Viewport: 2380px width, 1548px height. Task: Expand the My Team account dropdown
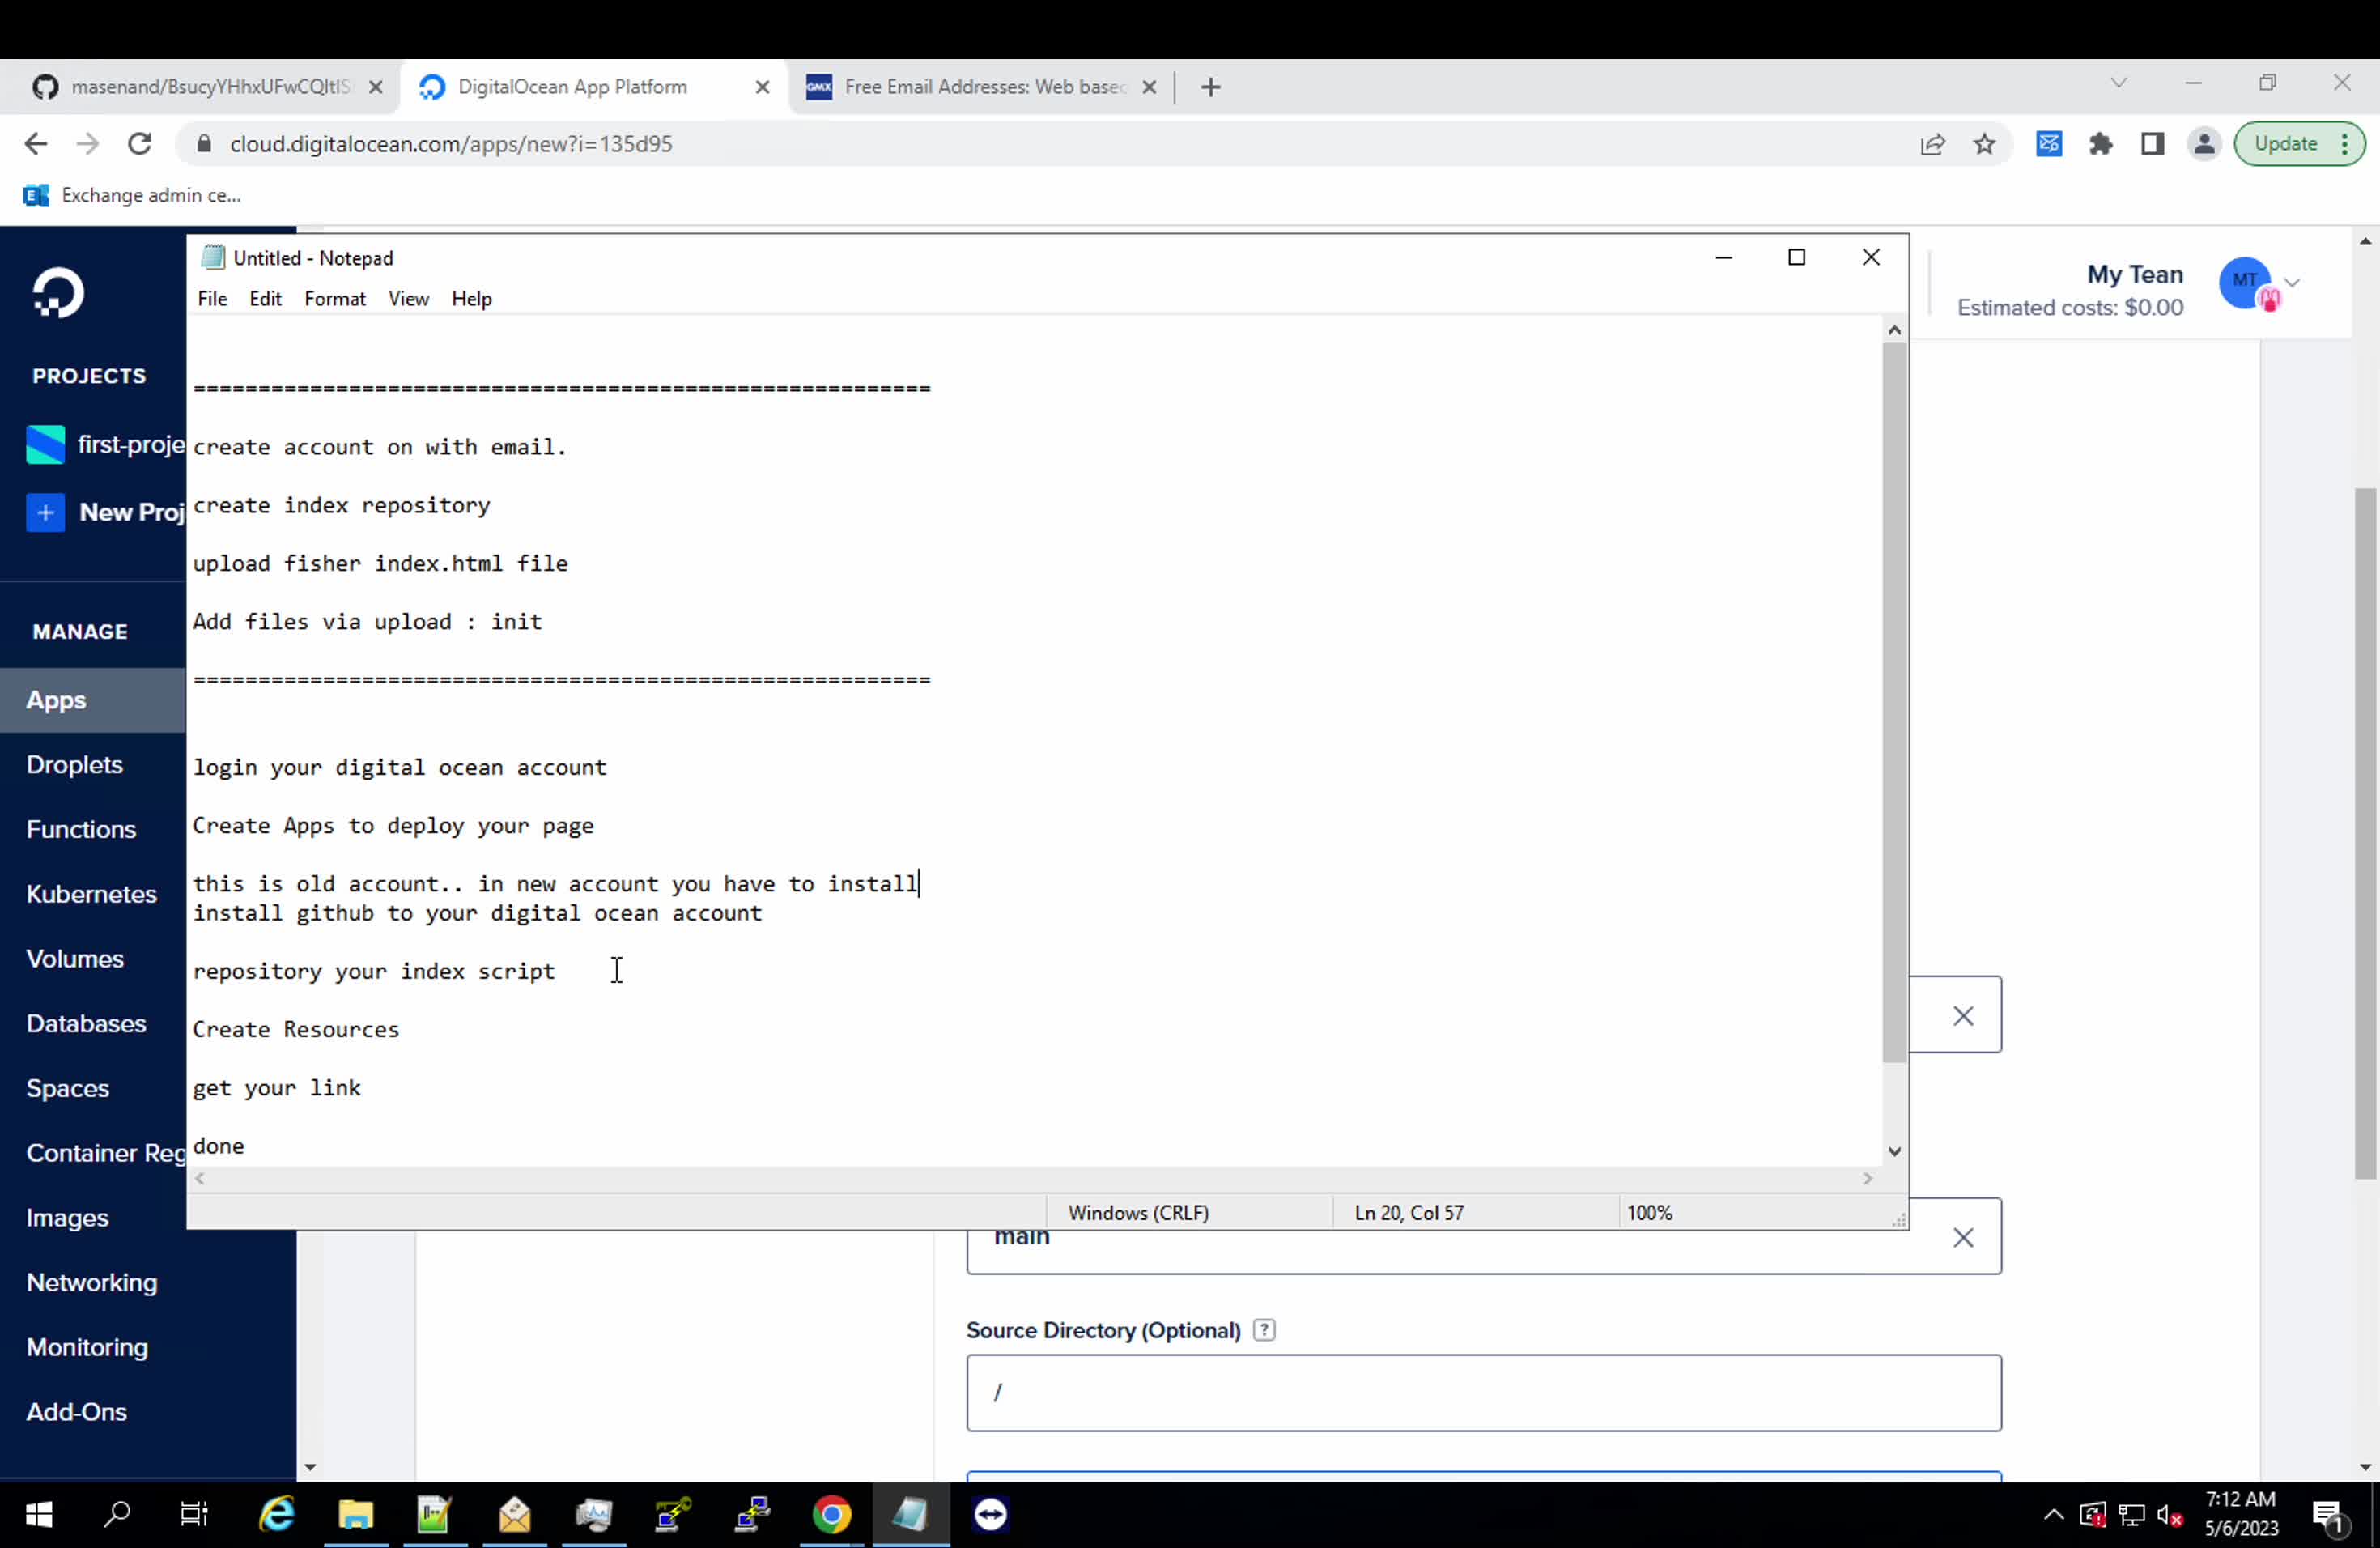coord(2293,283)
